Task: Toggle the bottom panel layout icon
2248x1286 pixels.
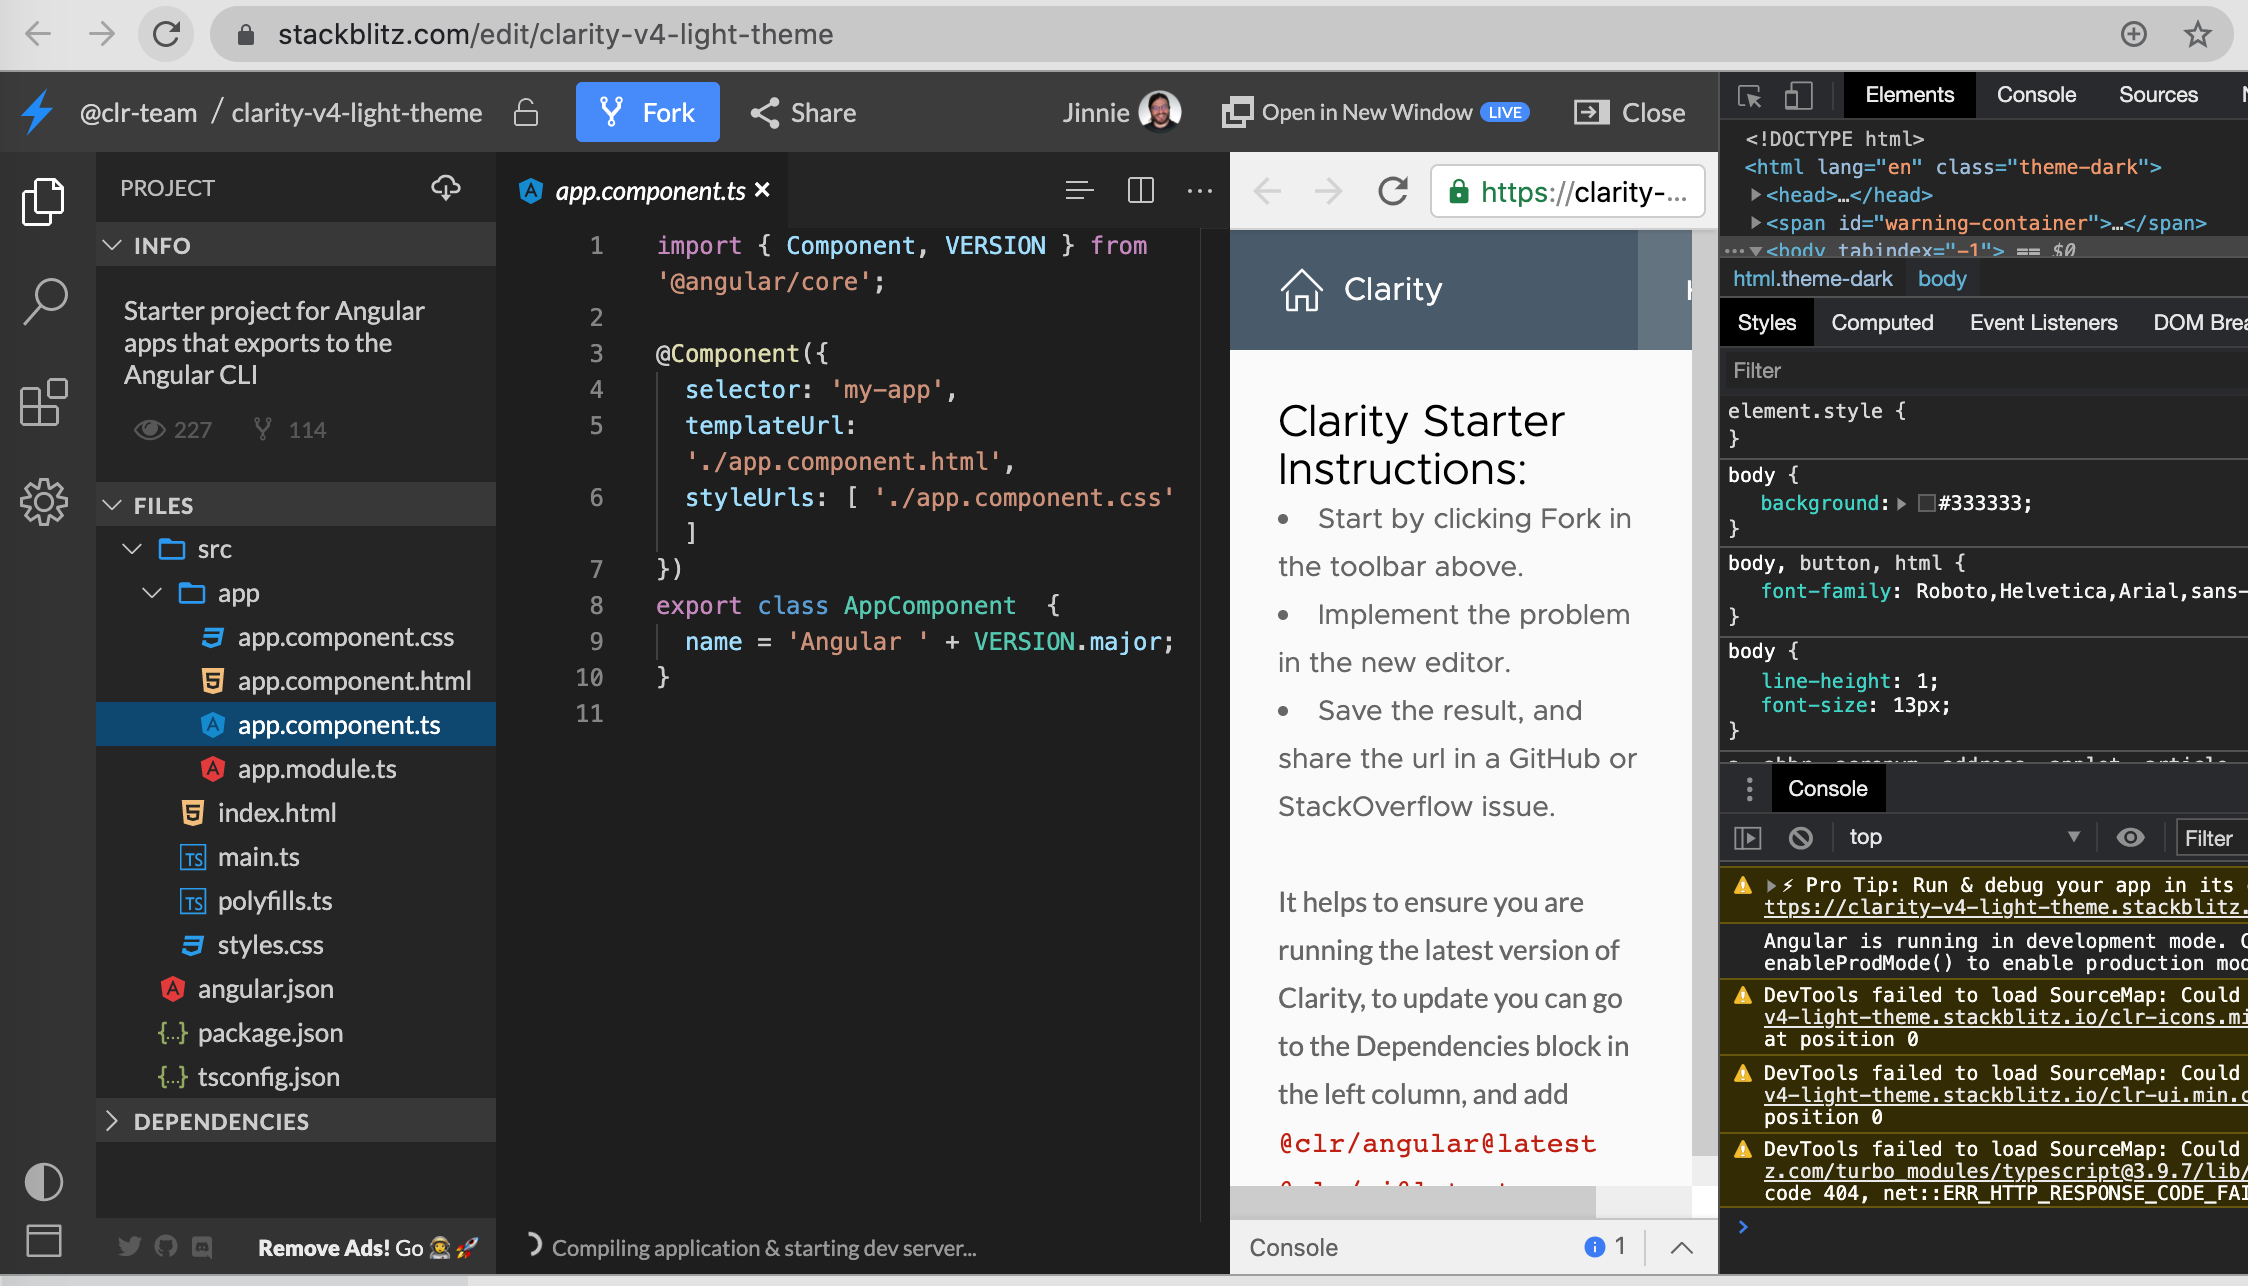Action: click(x=43, y=1240)
